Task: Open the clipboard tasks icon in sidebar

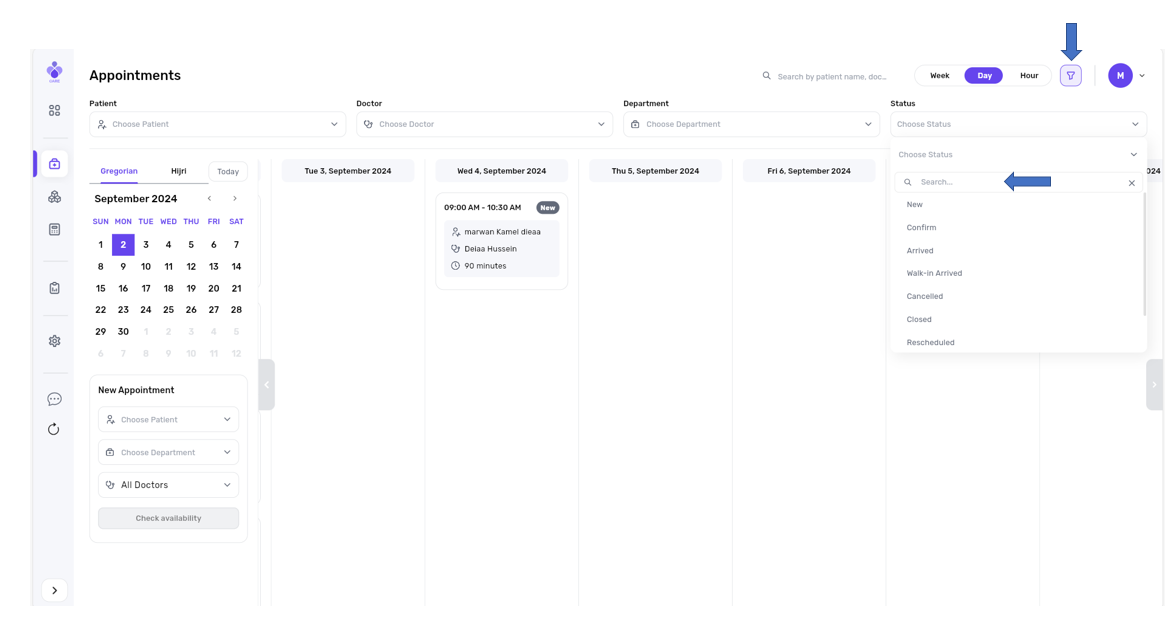Action: click(54, 288)
